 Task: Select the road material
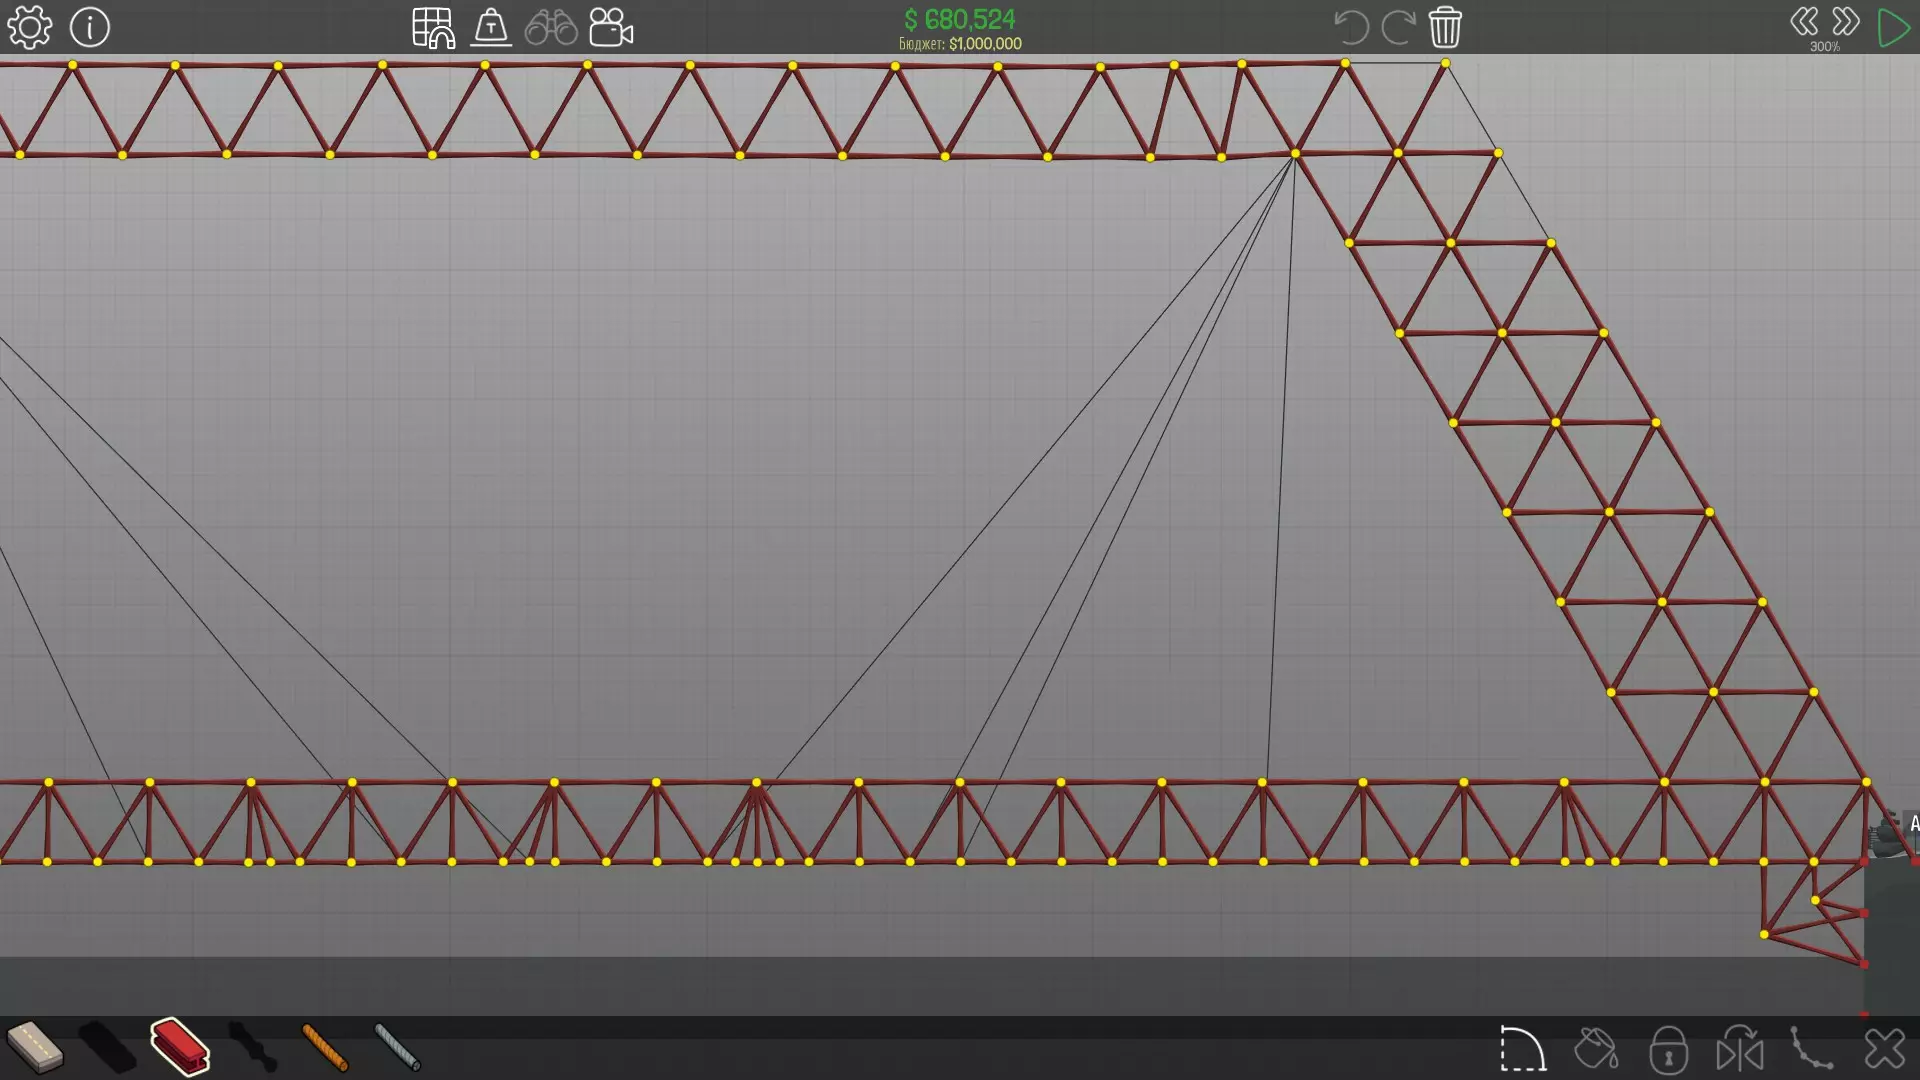[35, 1047]
